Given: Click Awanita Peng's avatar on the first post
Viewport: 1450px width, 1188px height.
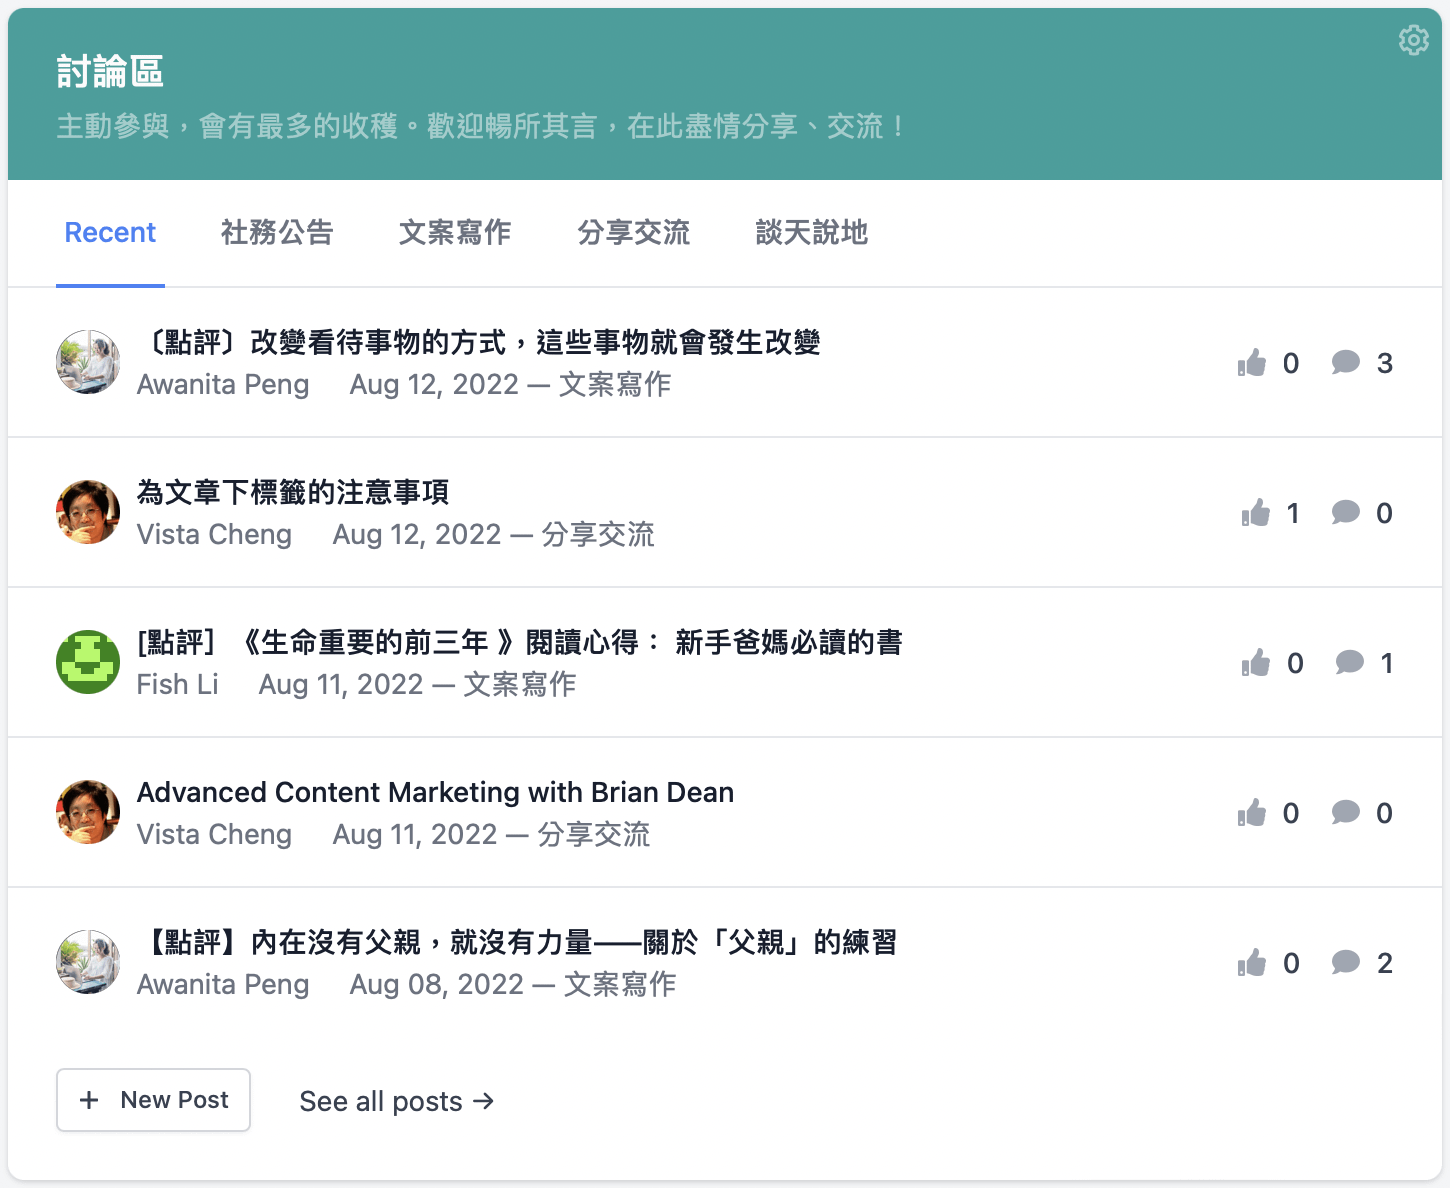Looking at the screenshot, I should tap(88, 362).
